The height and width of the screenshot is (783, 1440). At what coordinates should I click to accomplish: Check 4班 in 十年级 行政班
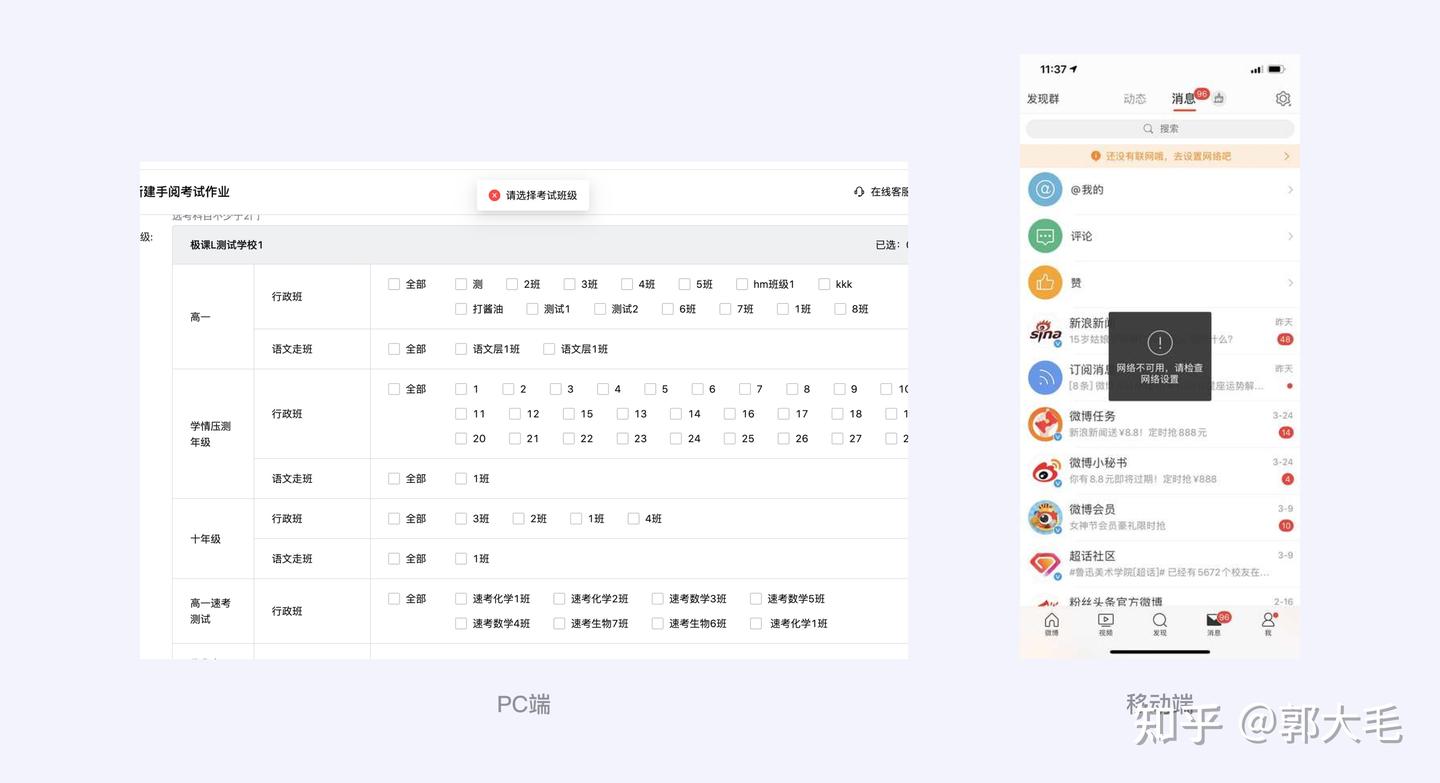point(633,519)
